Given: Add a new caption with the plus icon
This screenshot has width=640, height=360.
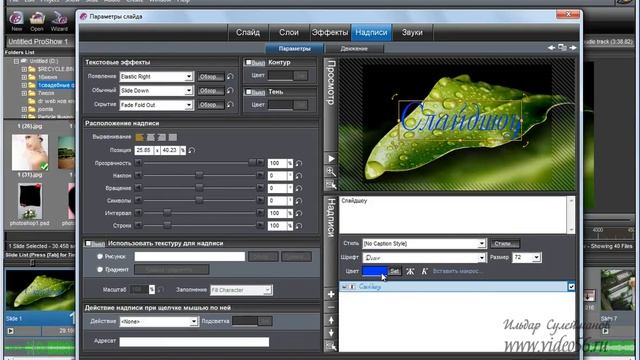Looking at the screenshot, I should (x=331, y=294).
